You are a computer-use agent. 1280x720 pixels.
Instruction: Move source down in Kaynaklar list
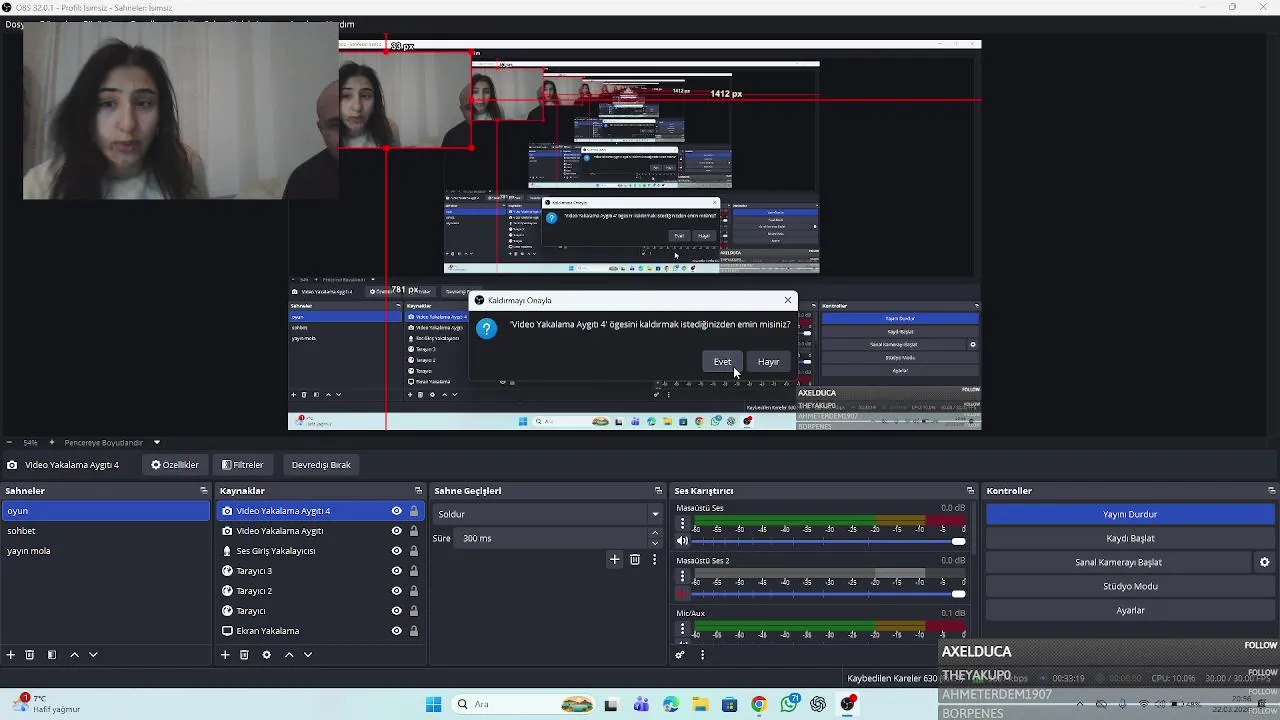click(x=308, y=655)
